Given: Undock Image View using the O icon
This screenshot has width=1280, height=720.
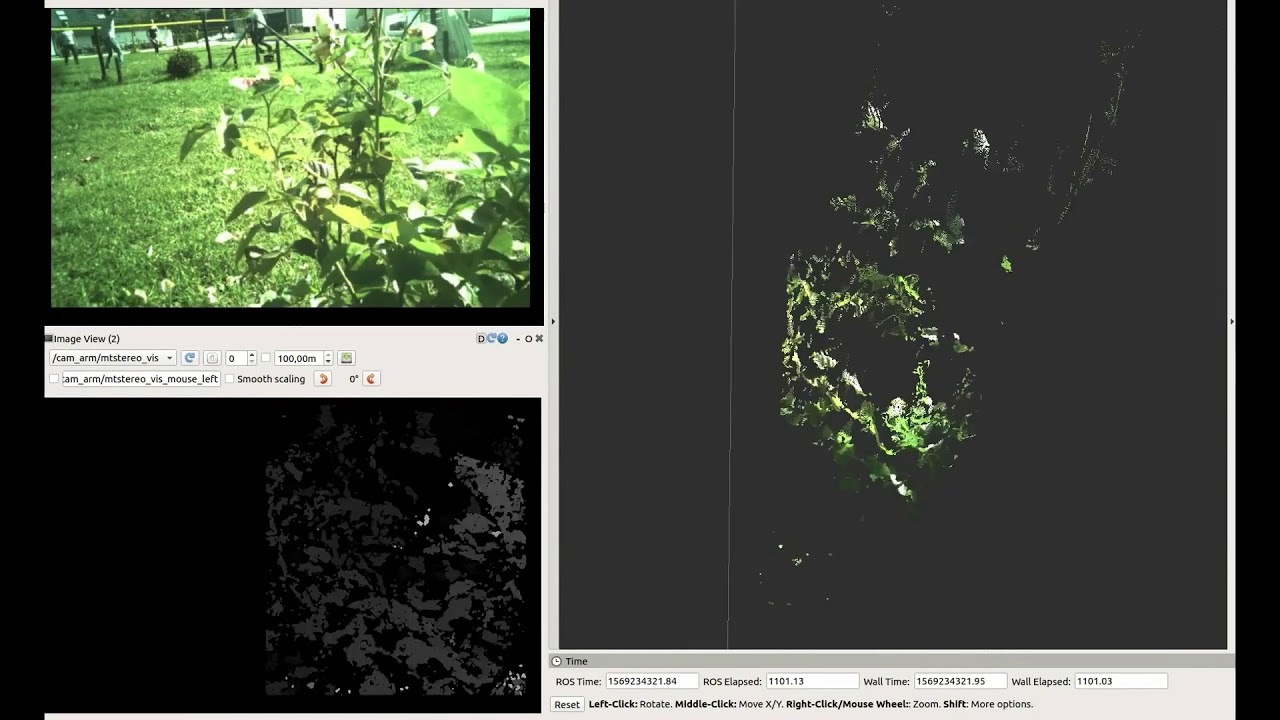Looking at the screenshot, I should (528, 339).
